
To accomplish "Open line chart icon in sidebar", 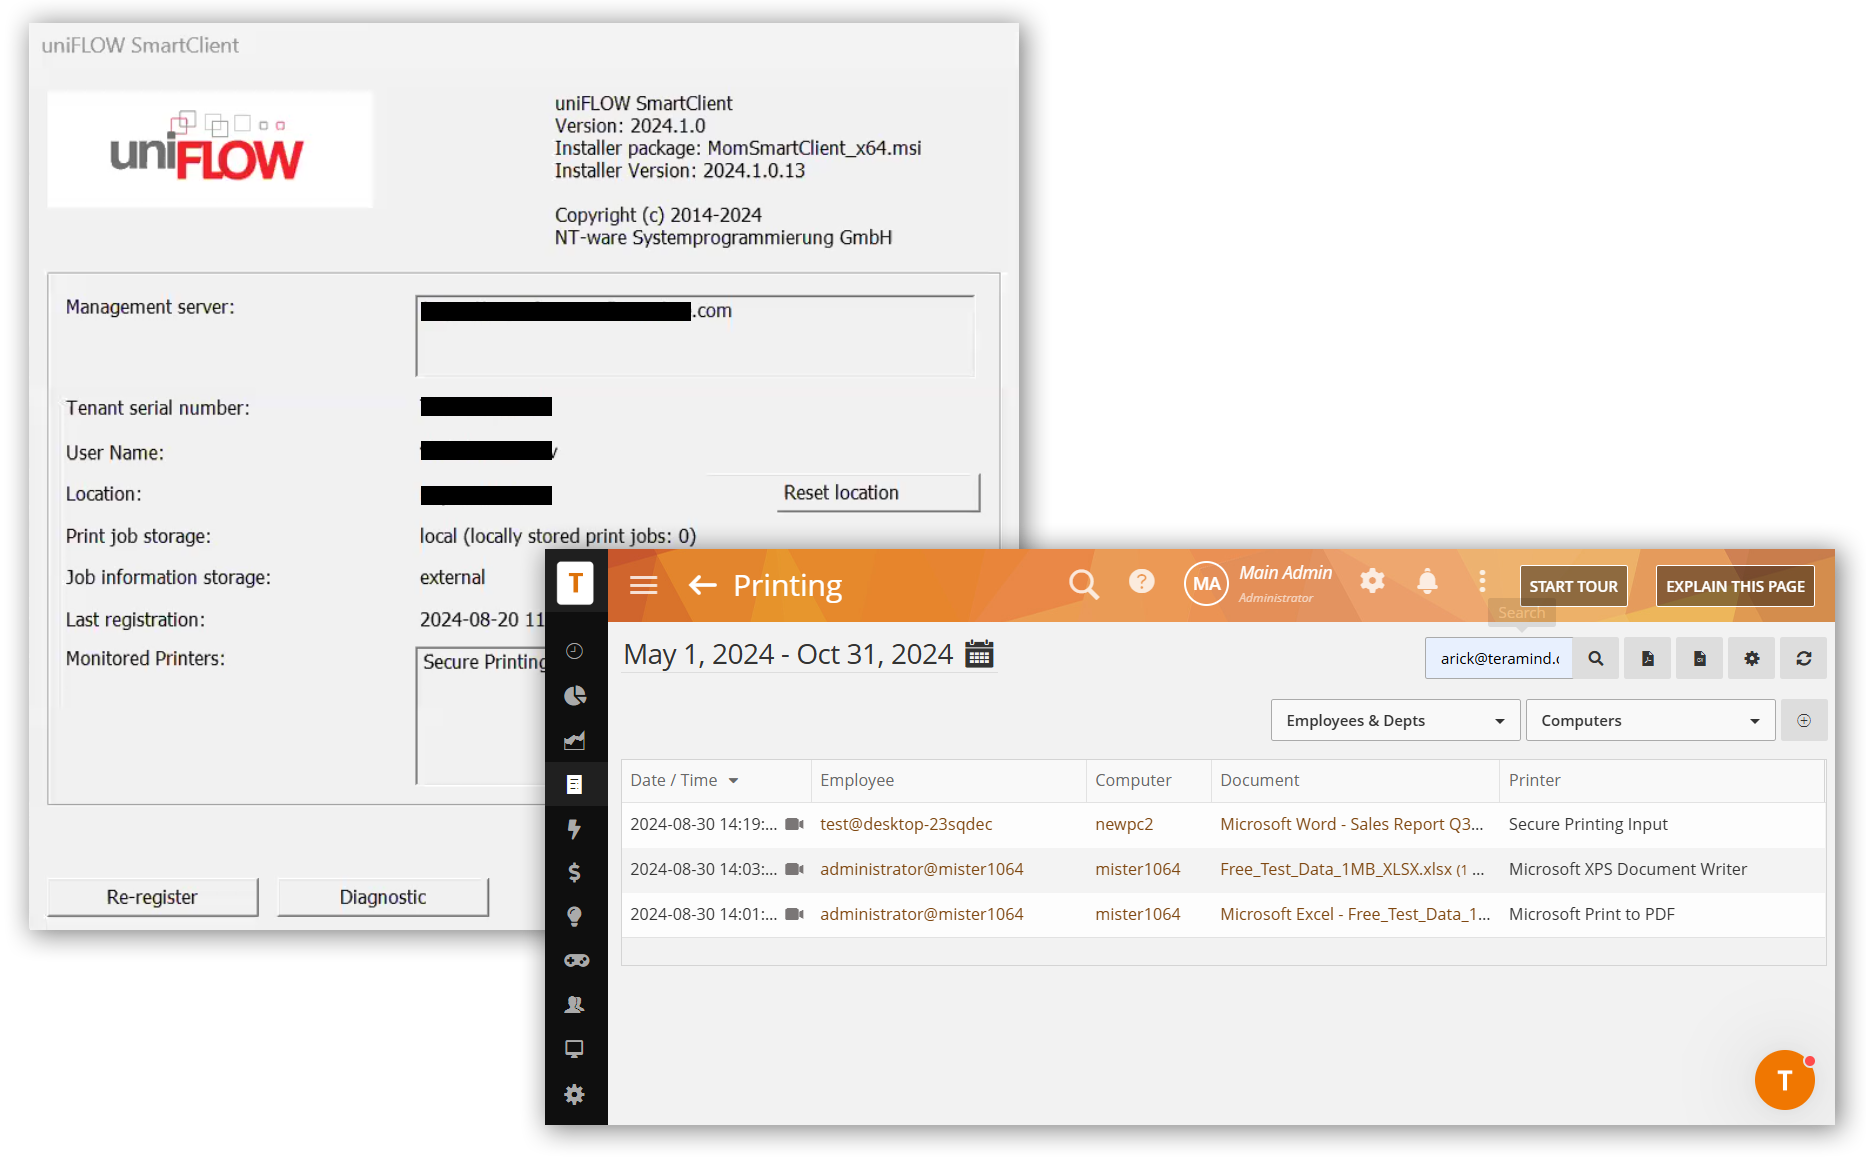I will 575,740.
